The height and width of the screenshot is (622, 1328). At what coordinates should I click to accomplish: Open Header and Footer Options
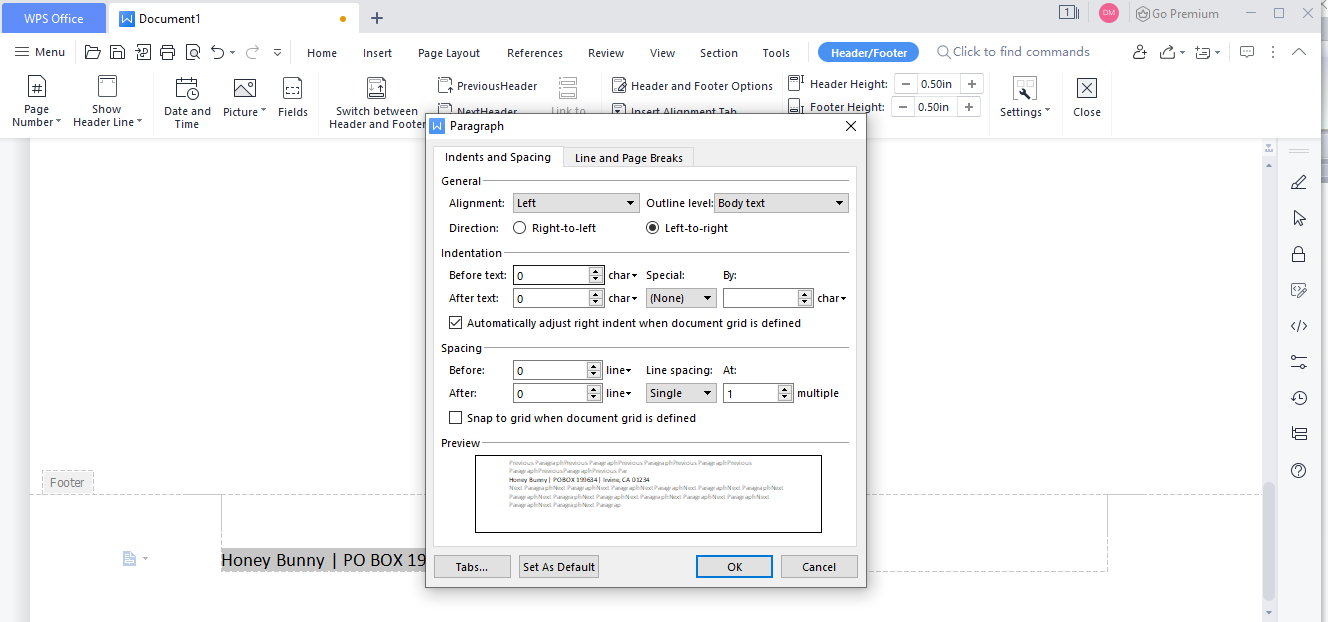pos(692,86)
